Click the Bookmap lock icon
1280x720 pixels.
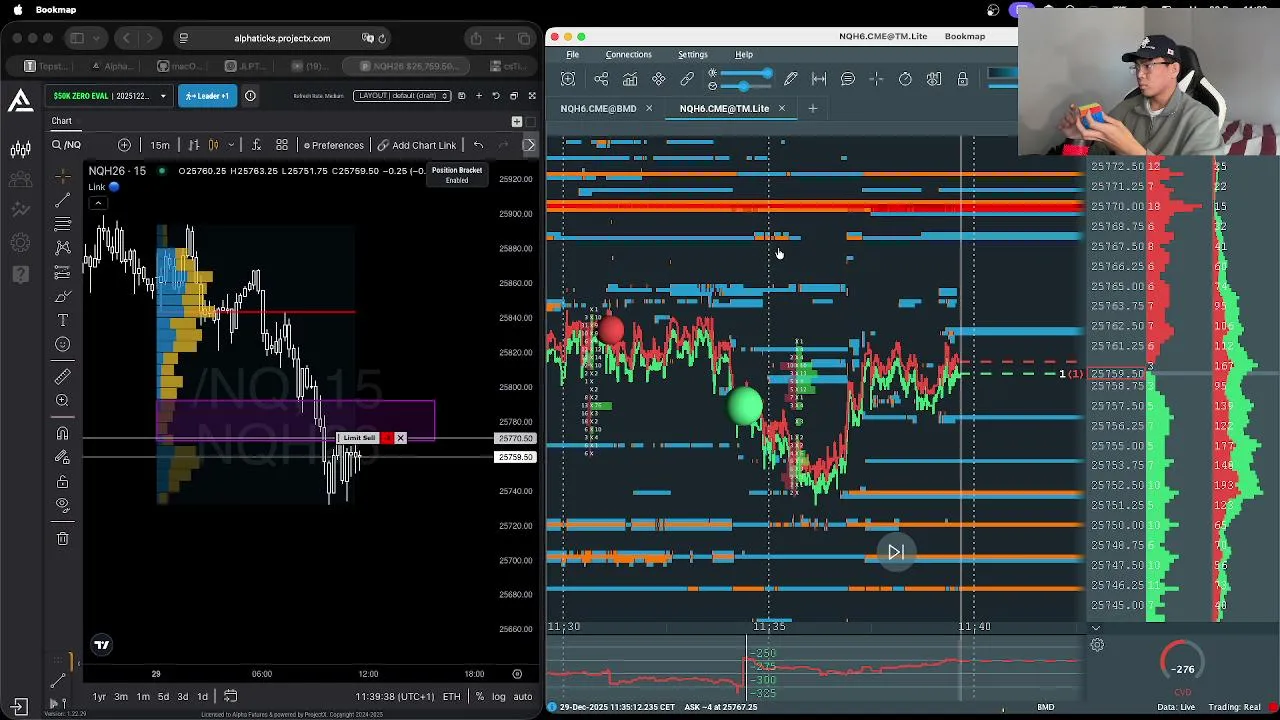click(962, 79)
